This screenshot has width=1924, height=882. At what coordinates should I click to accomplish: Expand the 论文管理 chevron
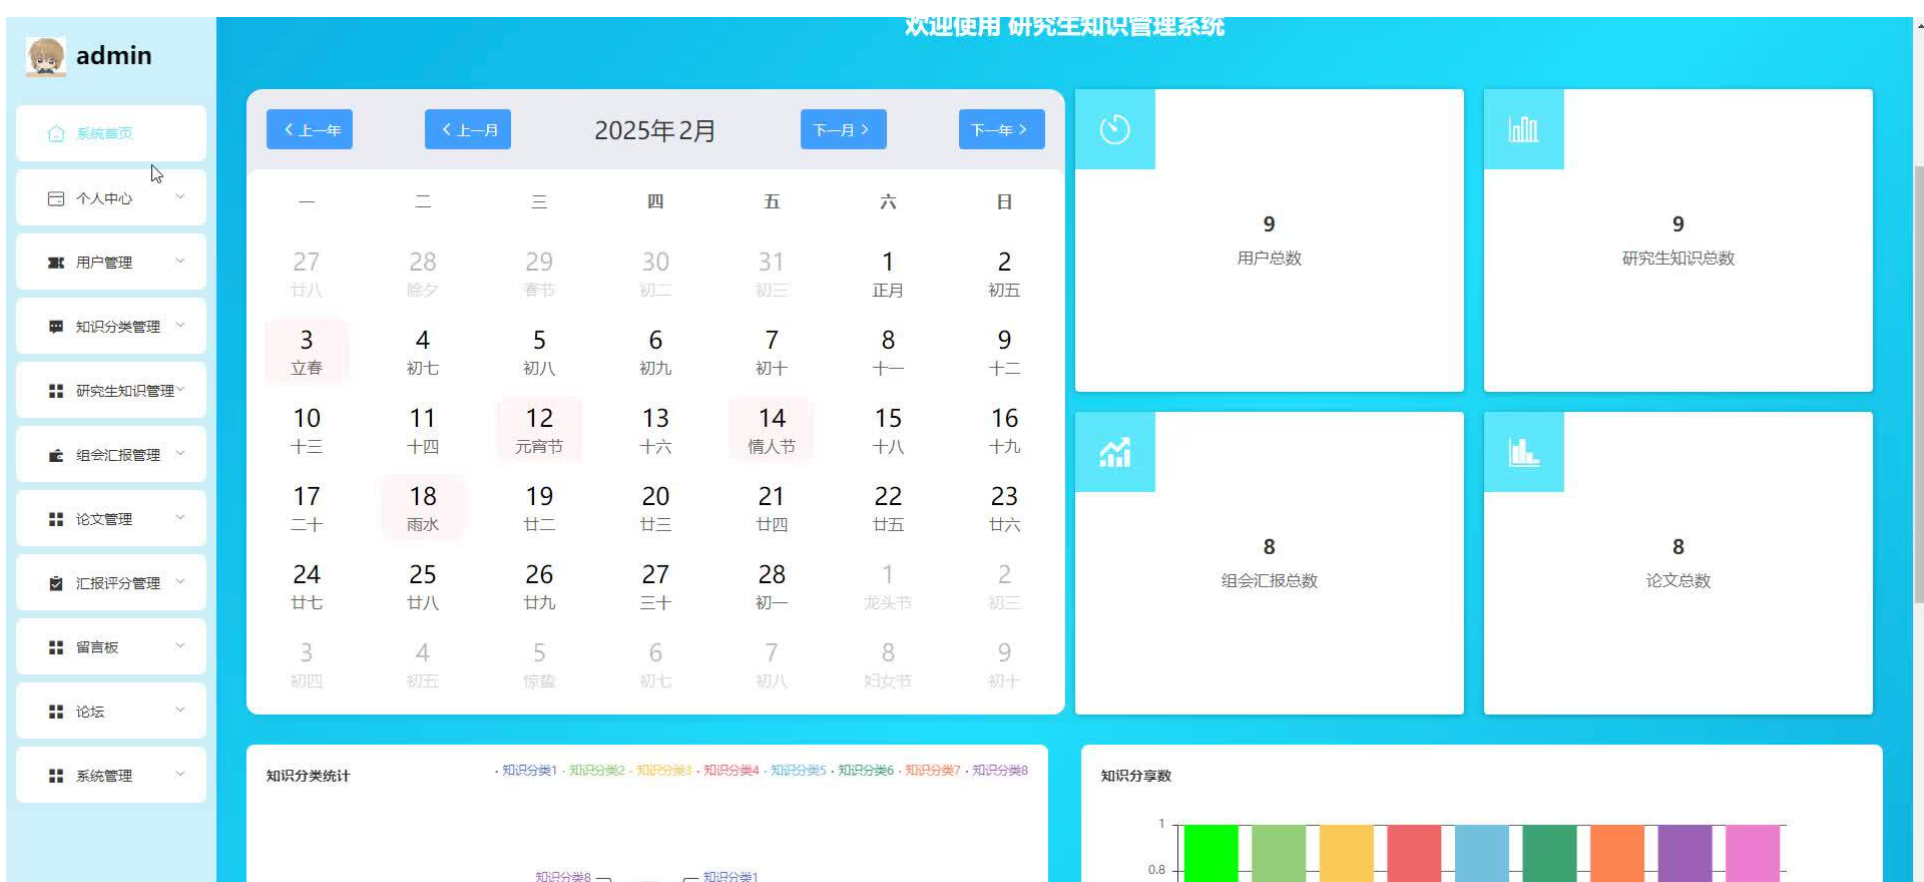[x=180, y=517]
